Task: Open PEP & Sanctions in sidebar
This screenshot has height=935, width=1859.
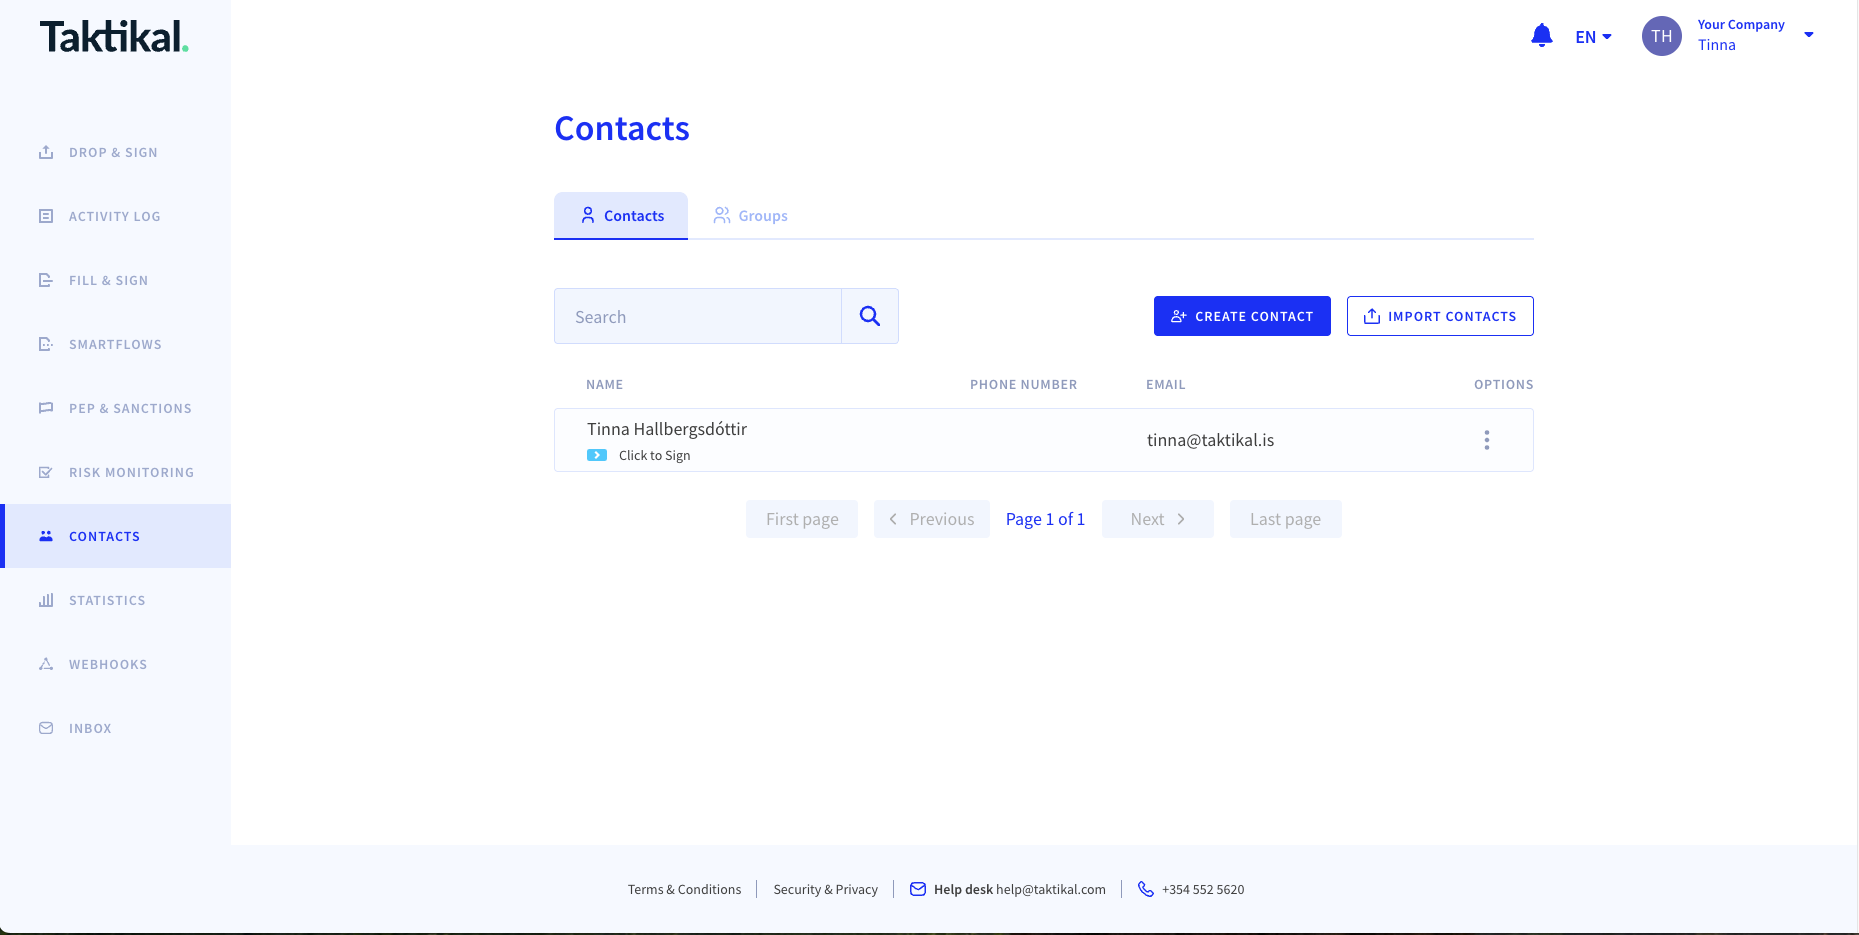Action: (130, 409)
